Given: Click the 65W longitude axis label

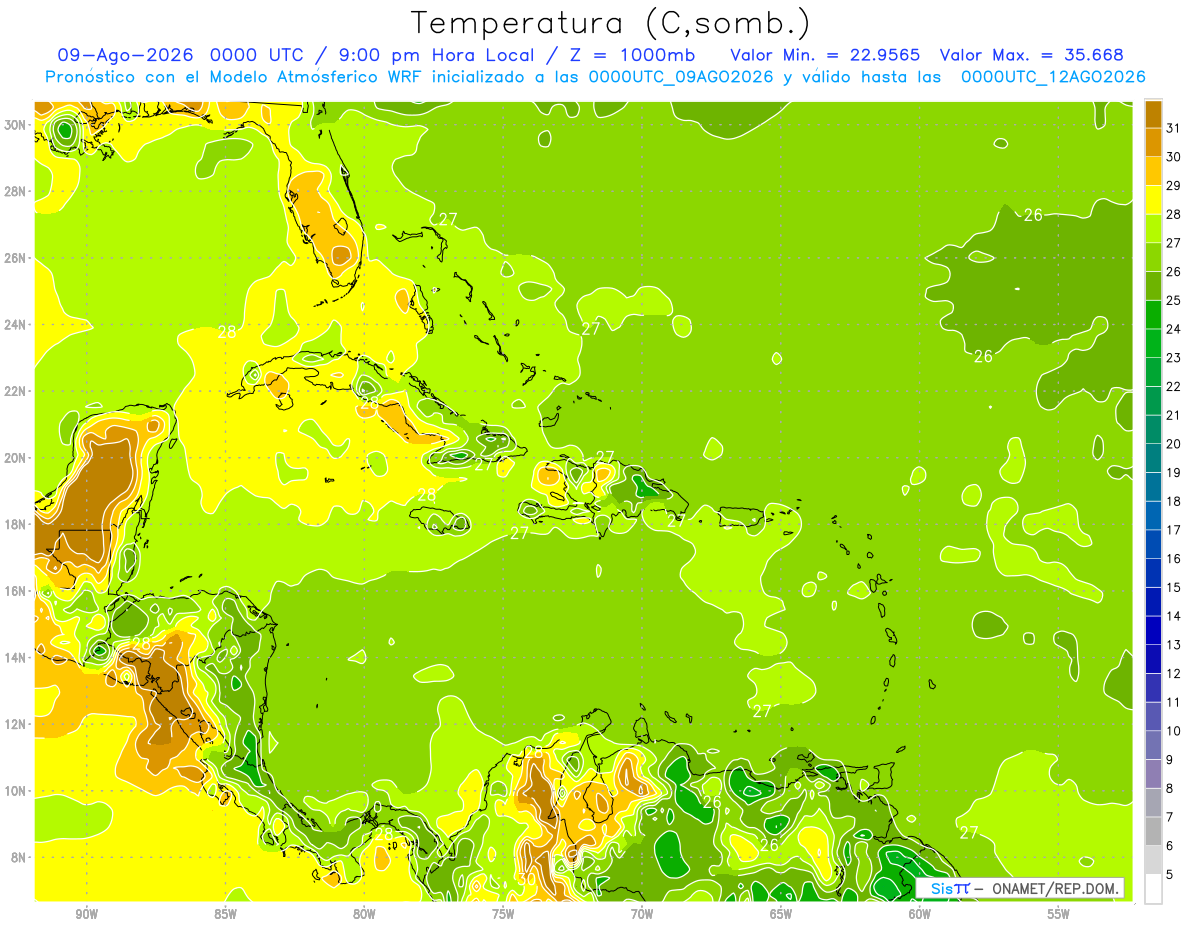Looking at the screenshot, I should (x=781, y=914).
